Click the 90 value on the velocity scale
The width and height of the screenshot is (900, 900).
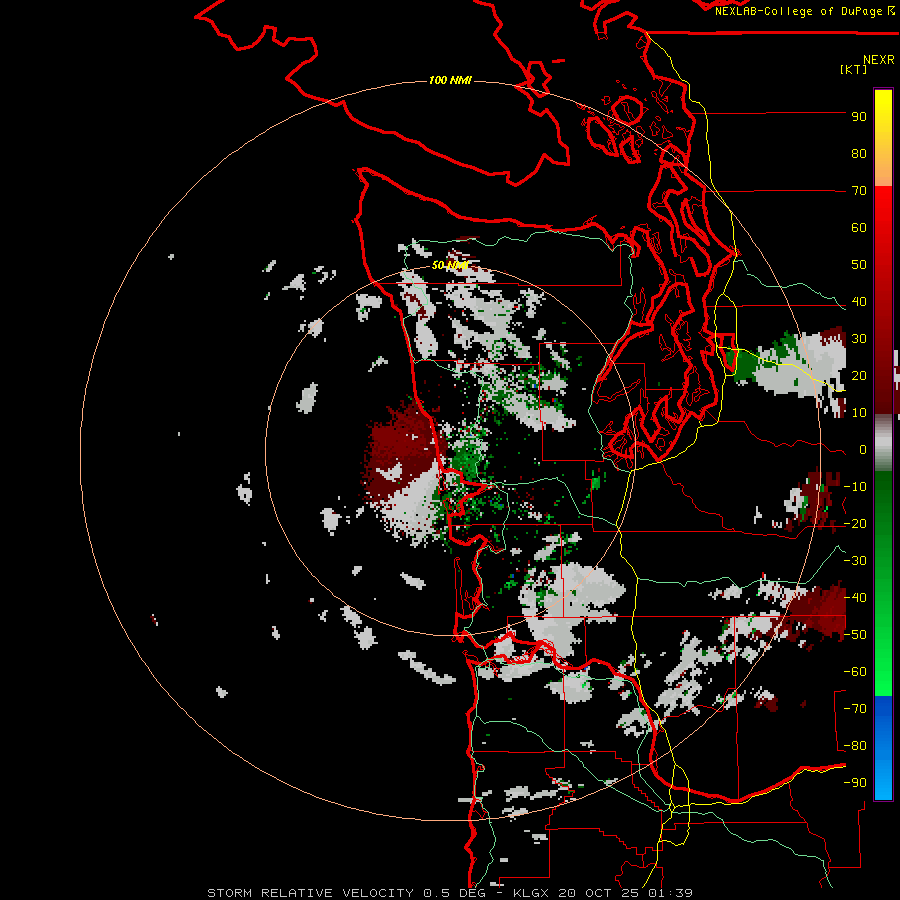point(859,117)
